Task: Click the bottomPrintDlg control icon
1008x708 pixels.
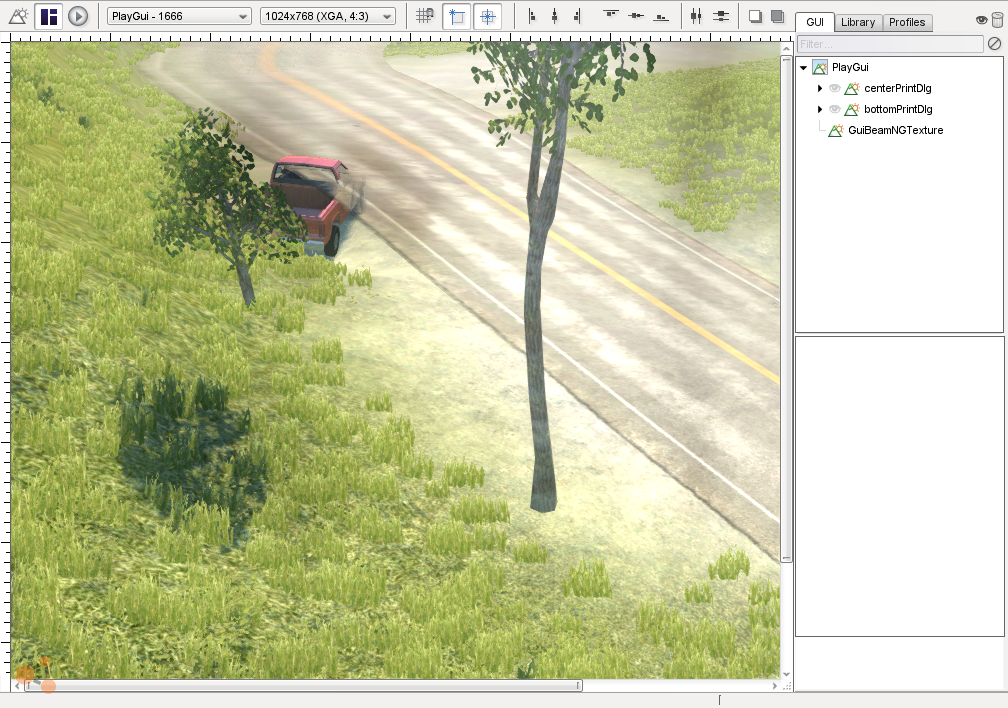Action: [852, 109]
